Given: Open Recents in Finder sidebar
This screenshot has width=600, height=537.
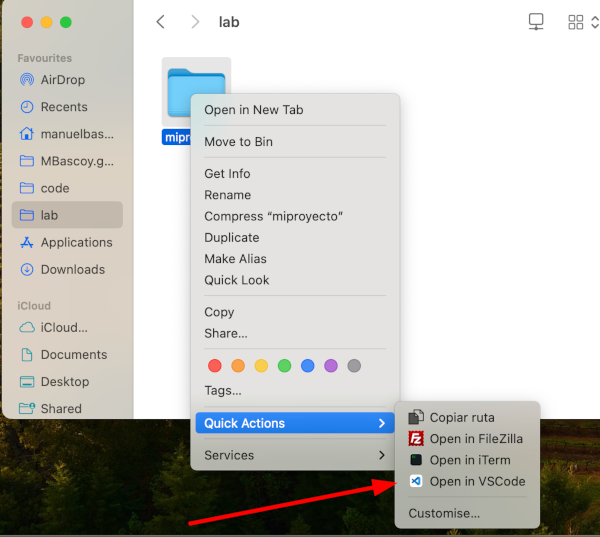Looking at the screenshot, I should 64,107.
